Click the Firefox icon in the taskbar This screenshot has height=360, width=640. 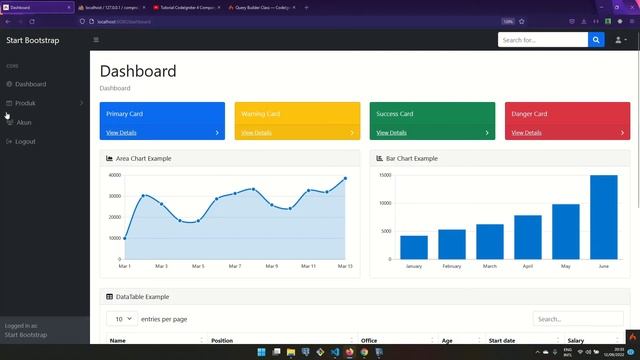pos(349,352)
